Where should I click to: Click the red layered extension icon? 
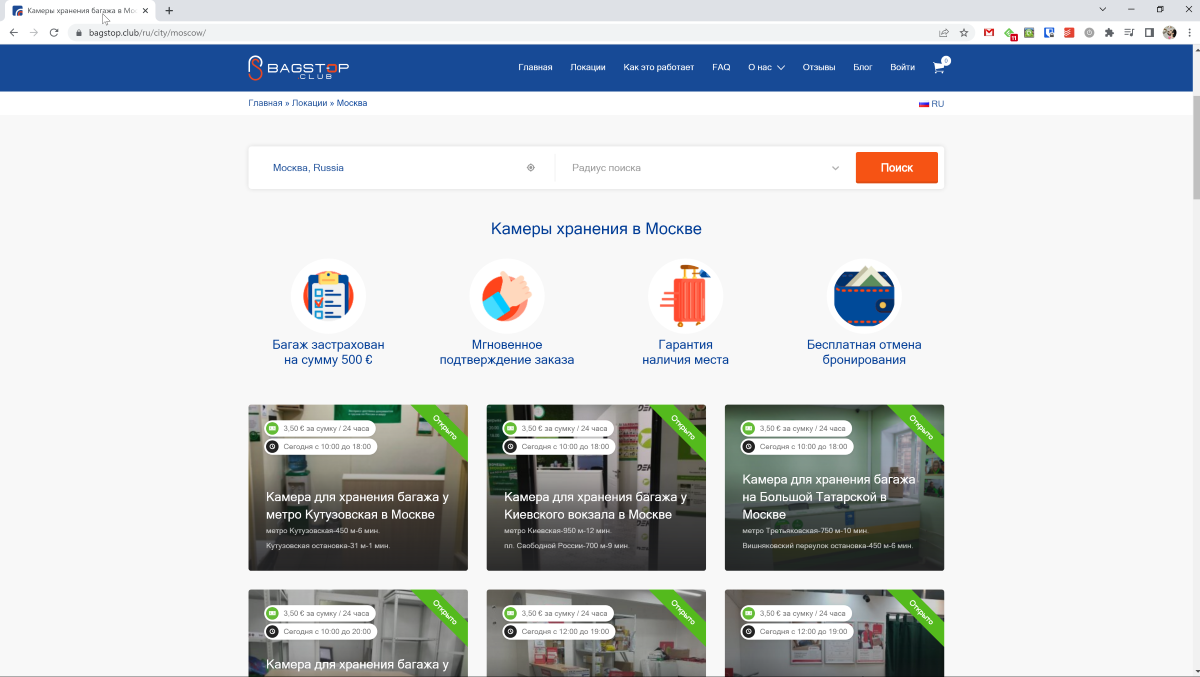1069,32
